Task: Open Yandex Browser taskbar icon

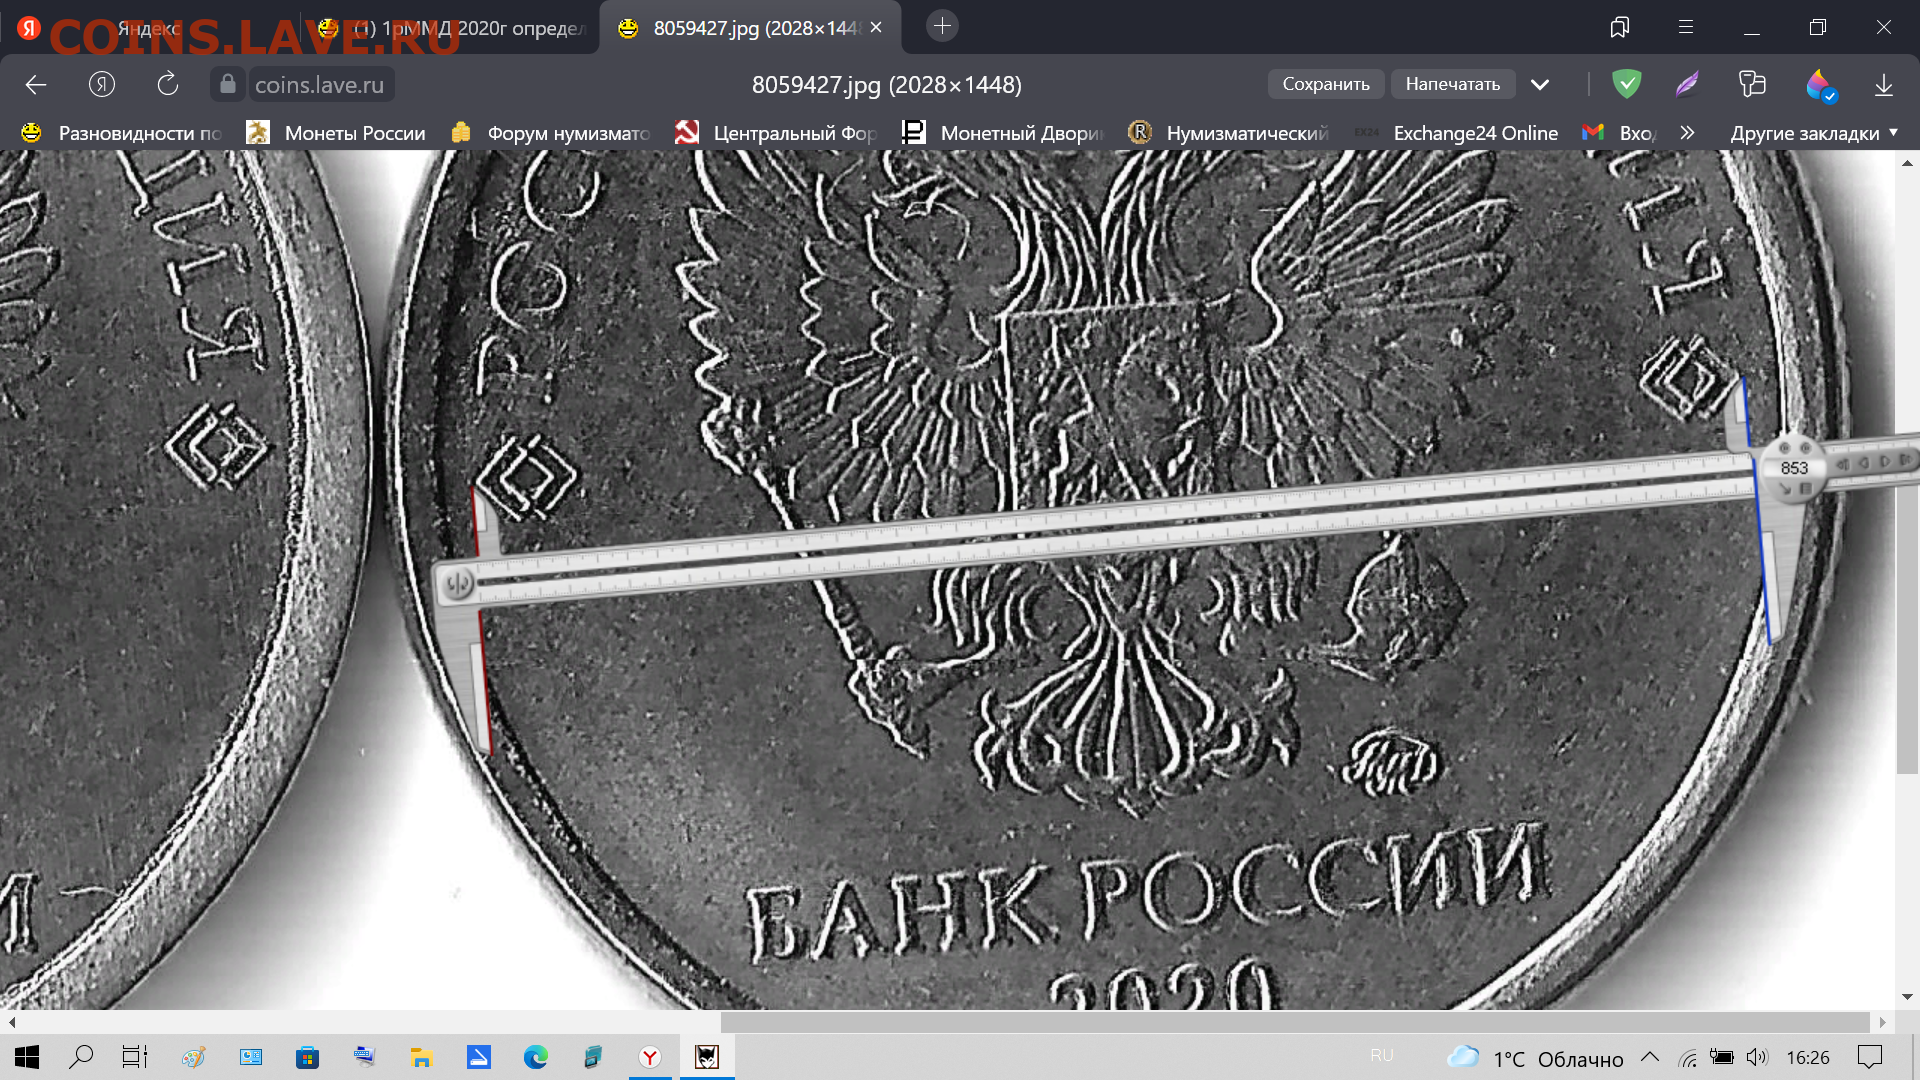Action: (x=650, y=1057)
